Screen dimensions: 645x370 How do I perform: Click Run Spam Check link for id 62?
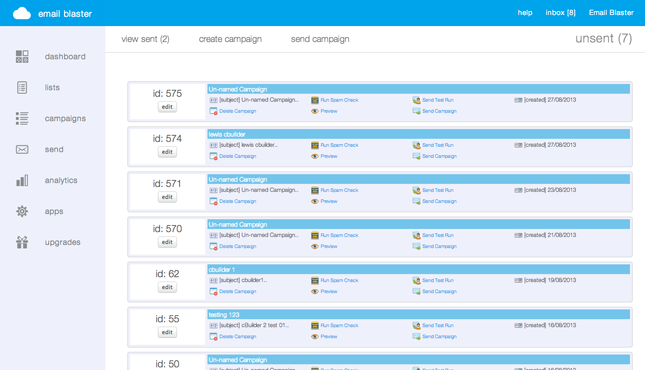339,280
